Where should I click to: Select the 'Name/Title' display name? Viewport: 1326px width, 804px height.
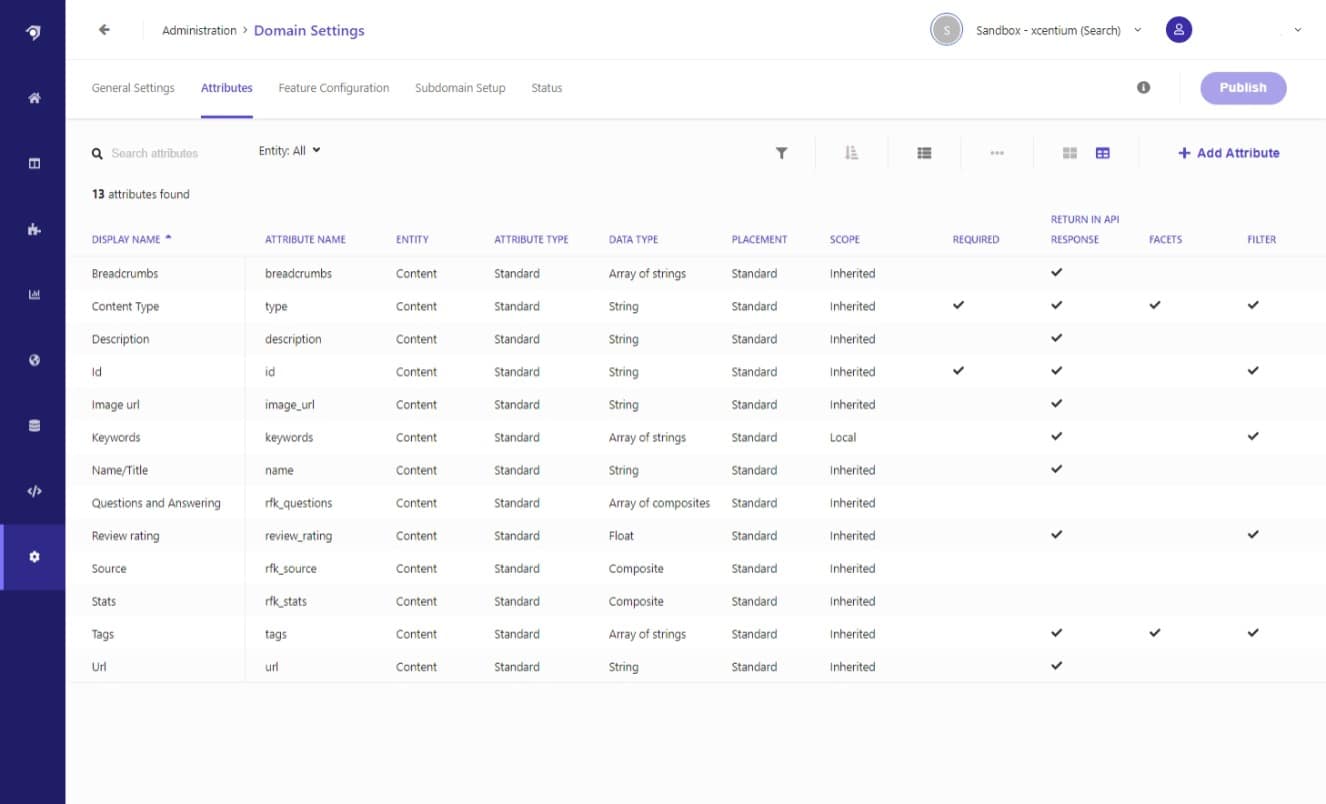(120, 470)
